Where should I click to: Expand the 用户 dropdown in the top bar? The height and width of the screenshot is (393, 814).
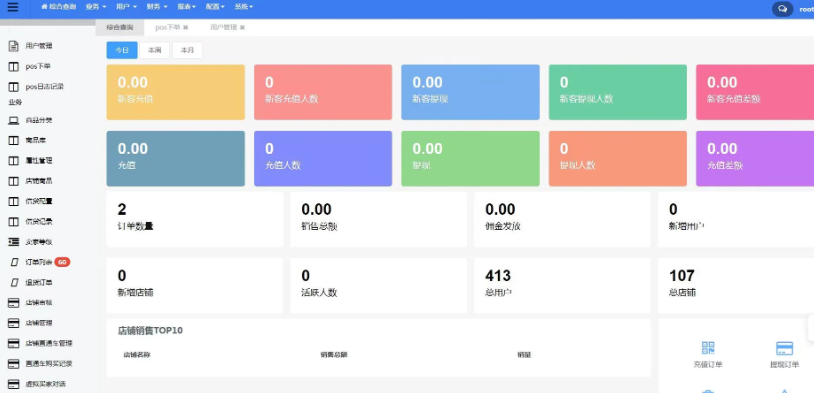point(127,7)
